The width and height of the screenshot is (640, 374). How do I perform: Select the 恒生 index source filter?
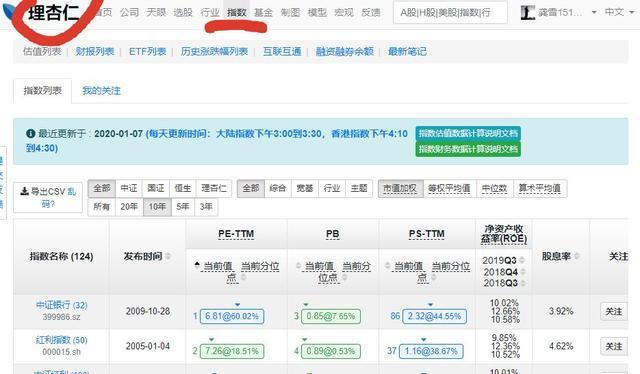(x=182, y=188)
